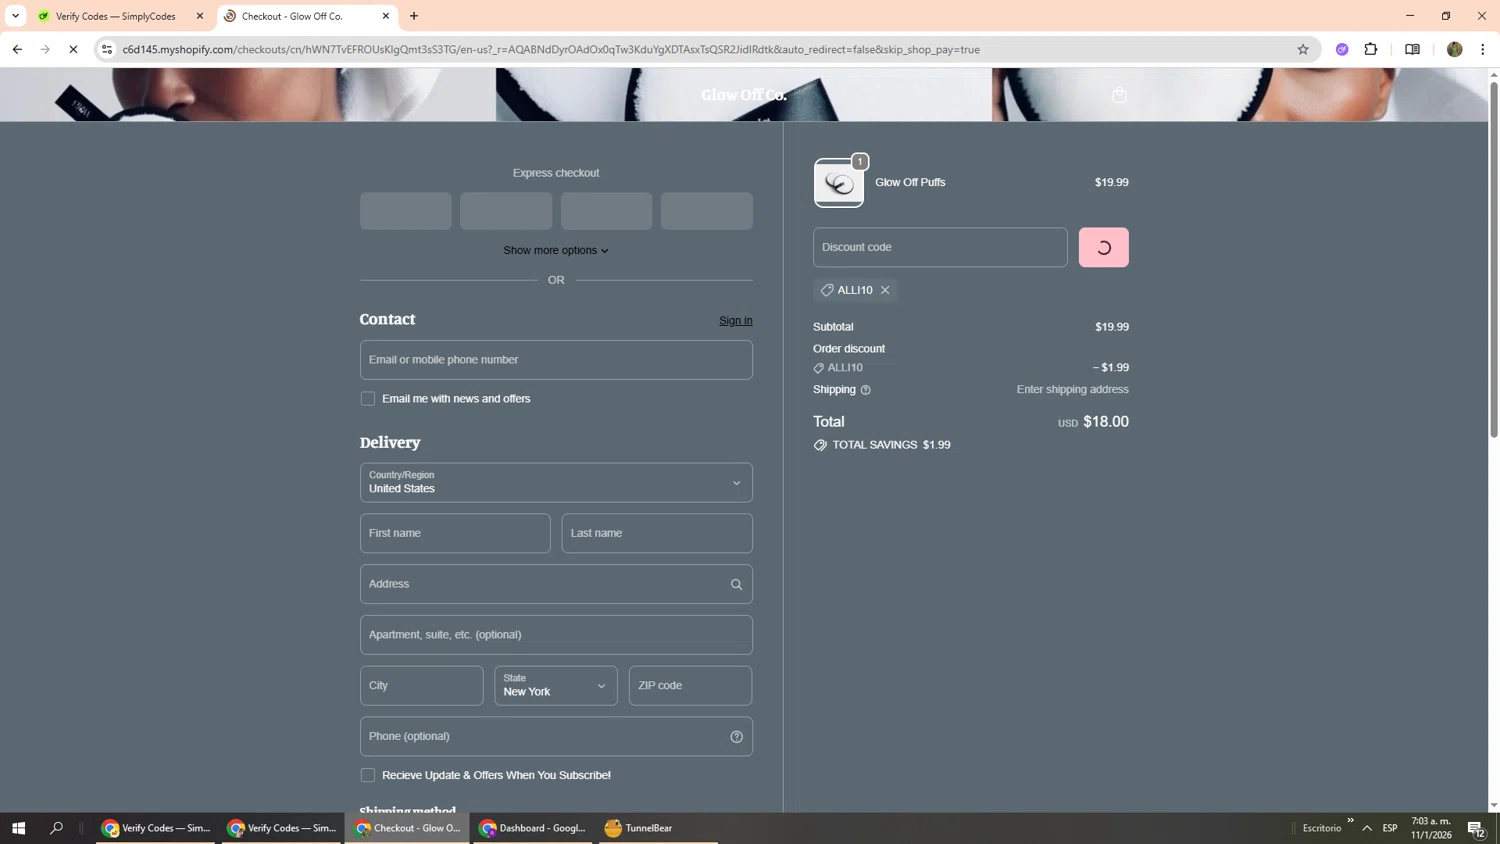View site information icon in address bar

[x=107, y=49]
